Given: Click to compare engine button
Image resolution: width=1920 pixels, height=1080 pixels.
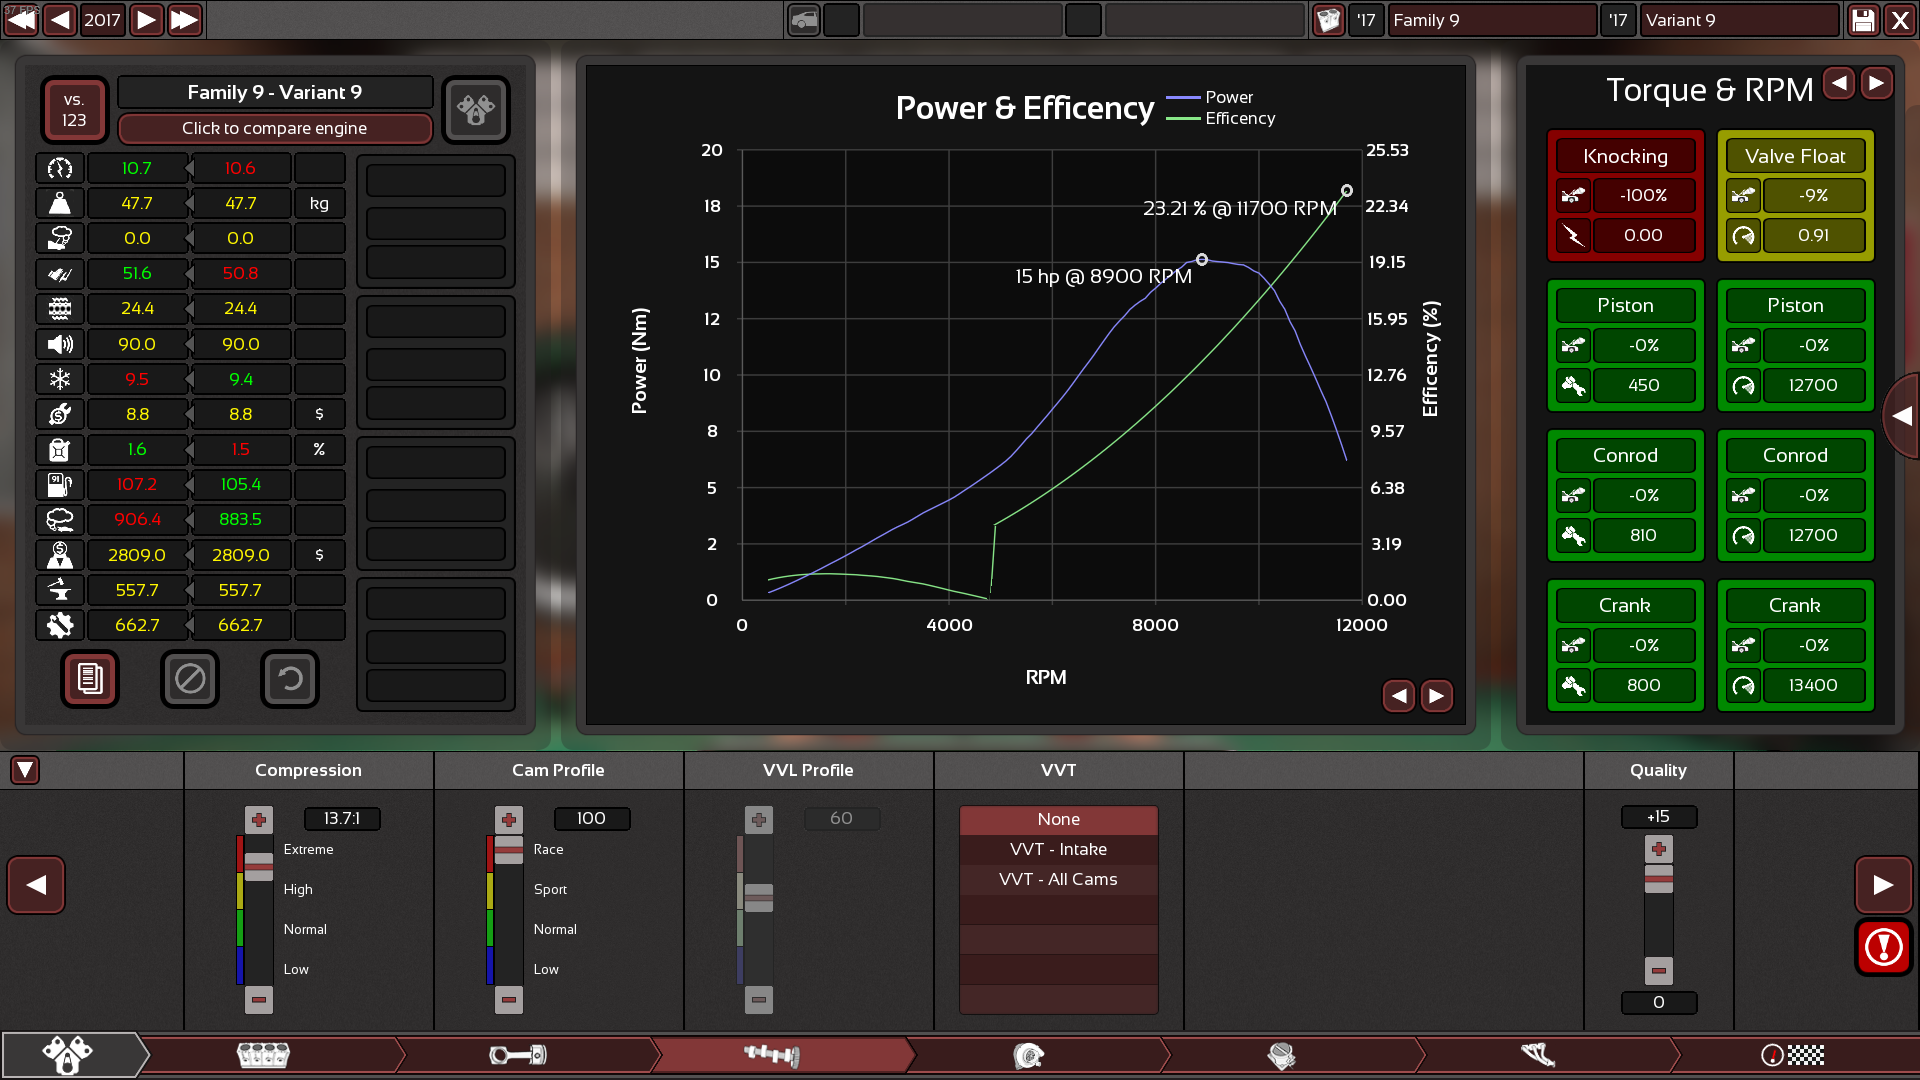Looking at the screenshot, I should [x=274, y=128].
